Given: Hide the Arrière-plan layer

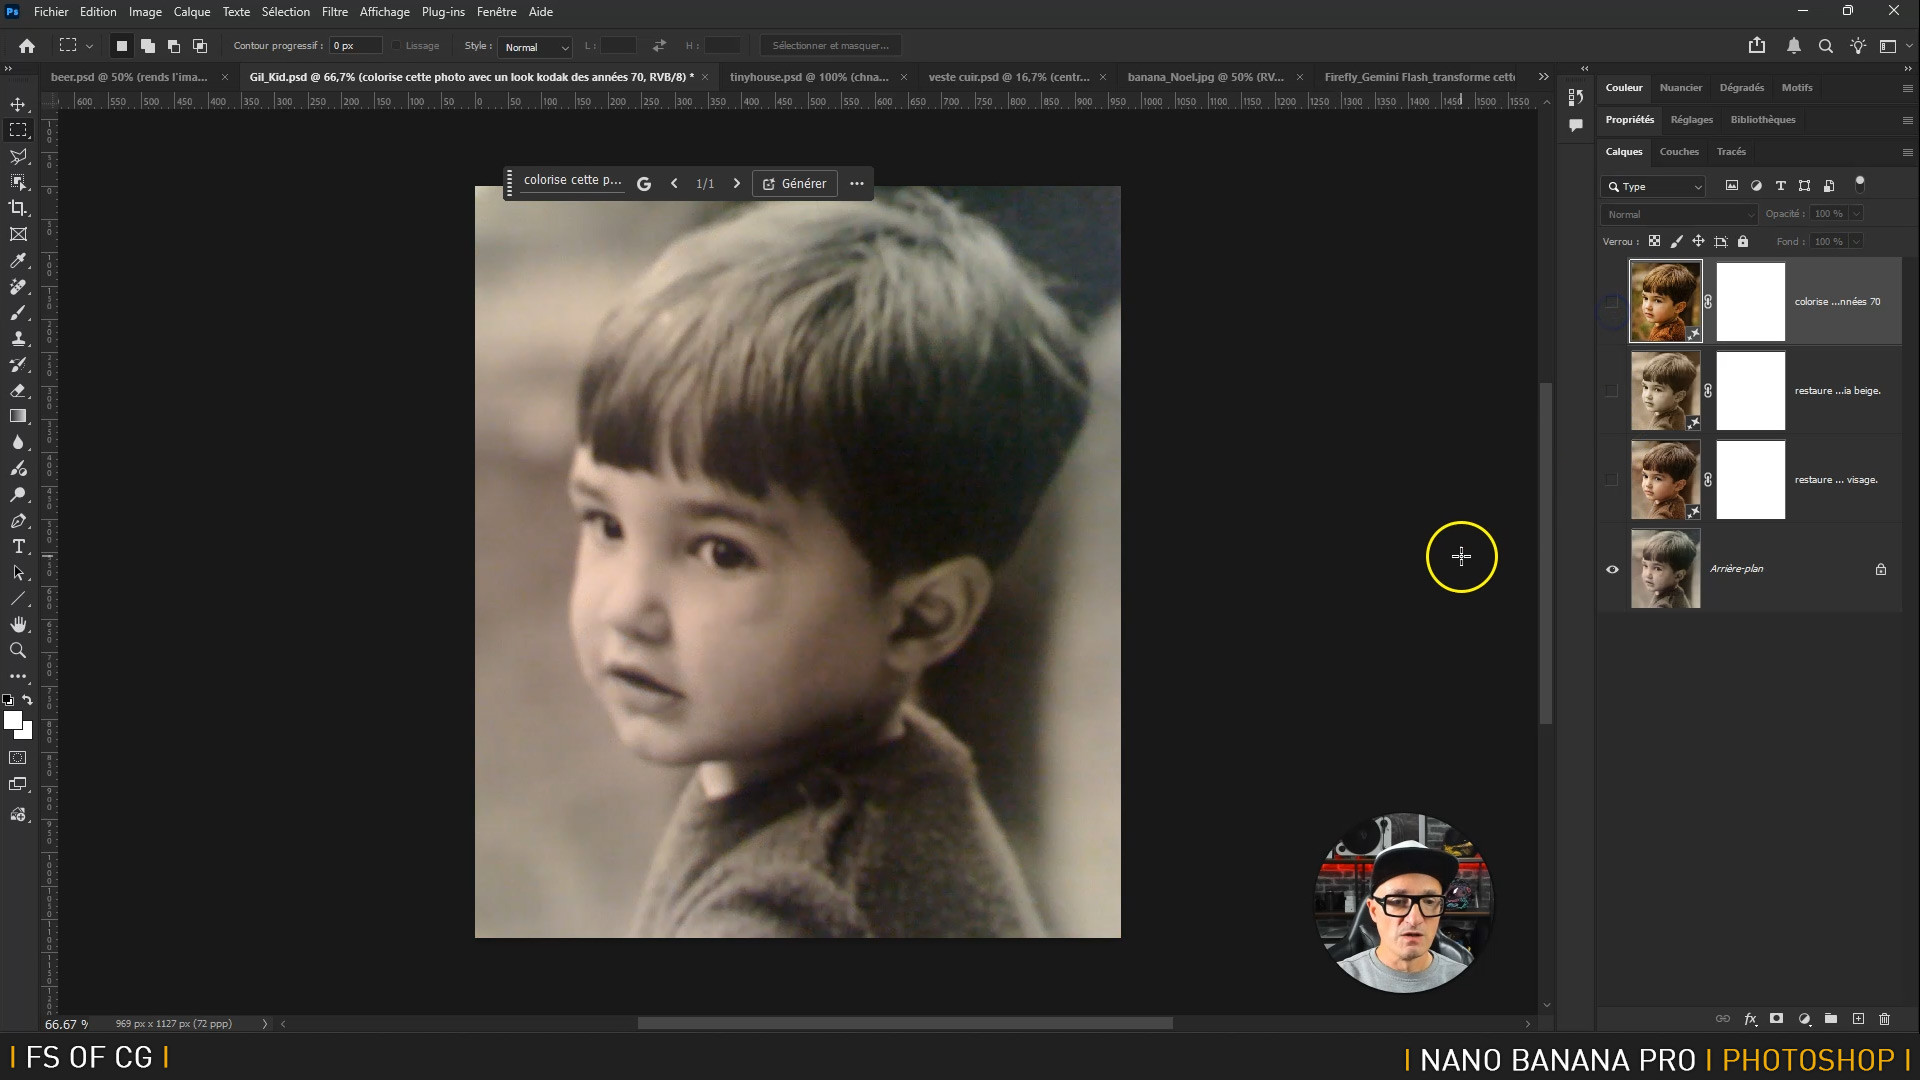Looking at the screenshot, I should (x=1612, y=569).
